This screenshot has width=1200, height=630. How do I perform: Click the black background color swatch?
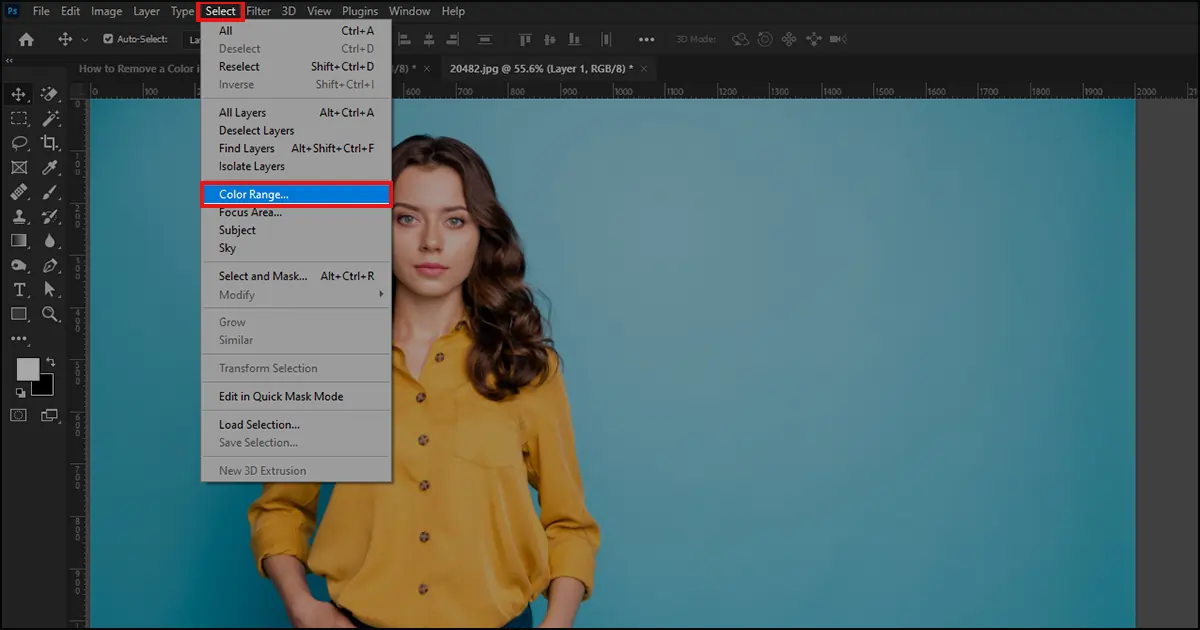tap(44, 387)
